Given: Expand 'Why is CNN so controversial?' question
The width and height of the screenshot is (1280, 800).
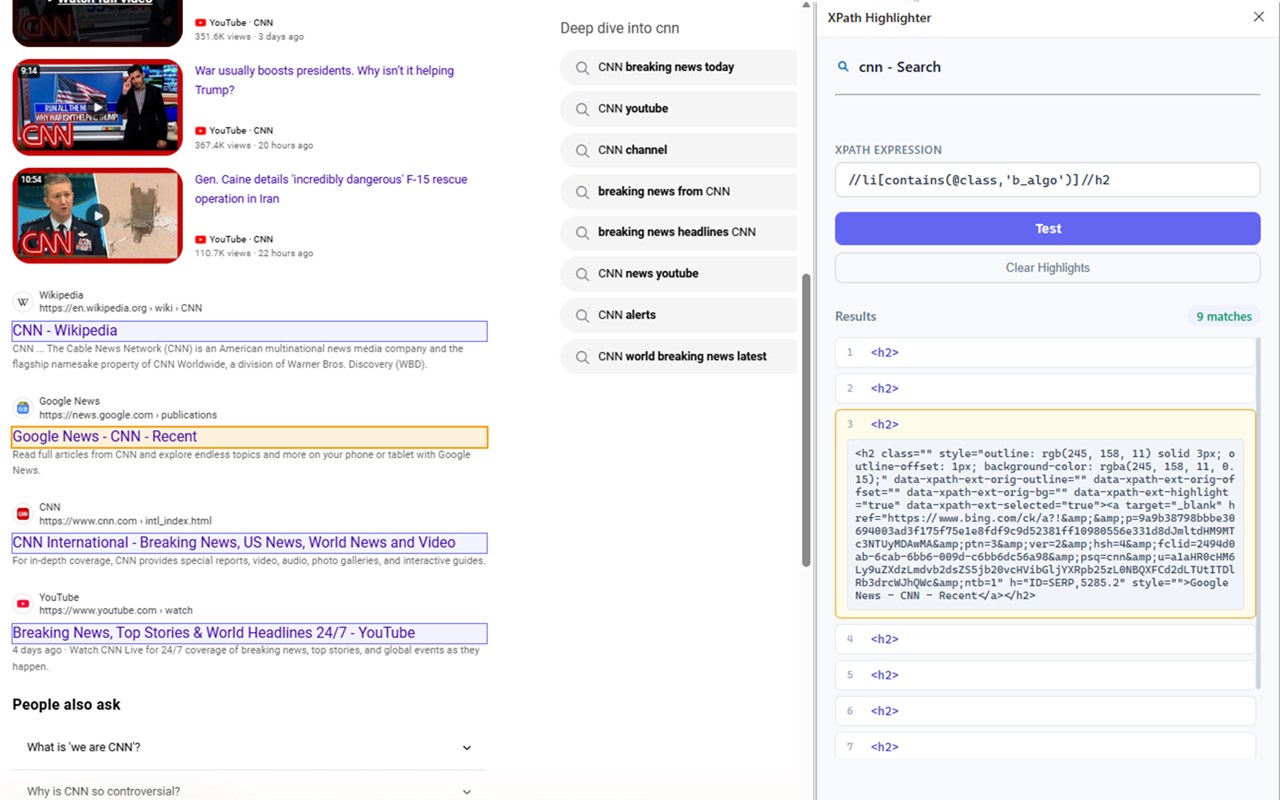Looking at the screenshot, I should (x=466, y=791).
